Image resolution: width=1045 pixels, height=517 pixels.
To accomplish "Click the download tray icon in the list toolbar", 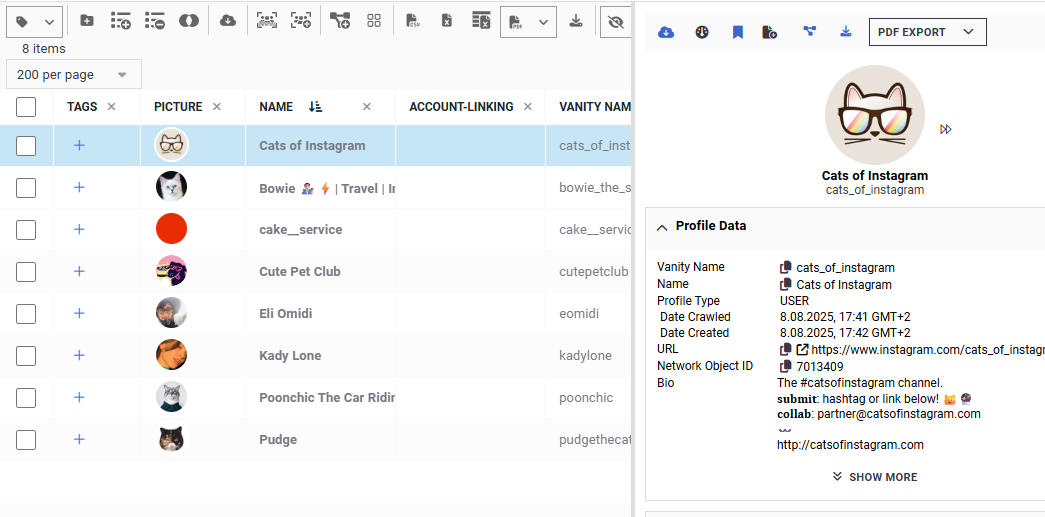I will (576, 21).
